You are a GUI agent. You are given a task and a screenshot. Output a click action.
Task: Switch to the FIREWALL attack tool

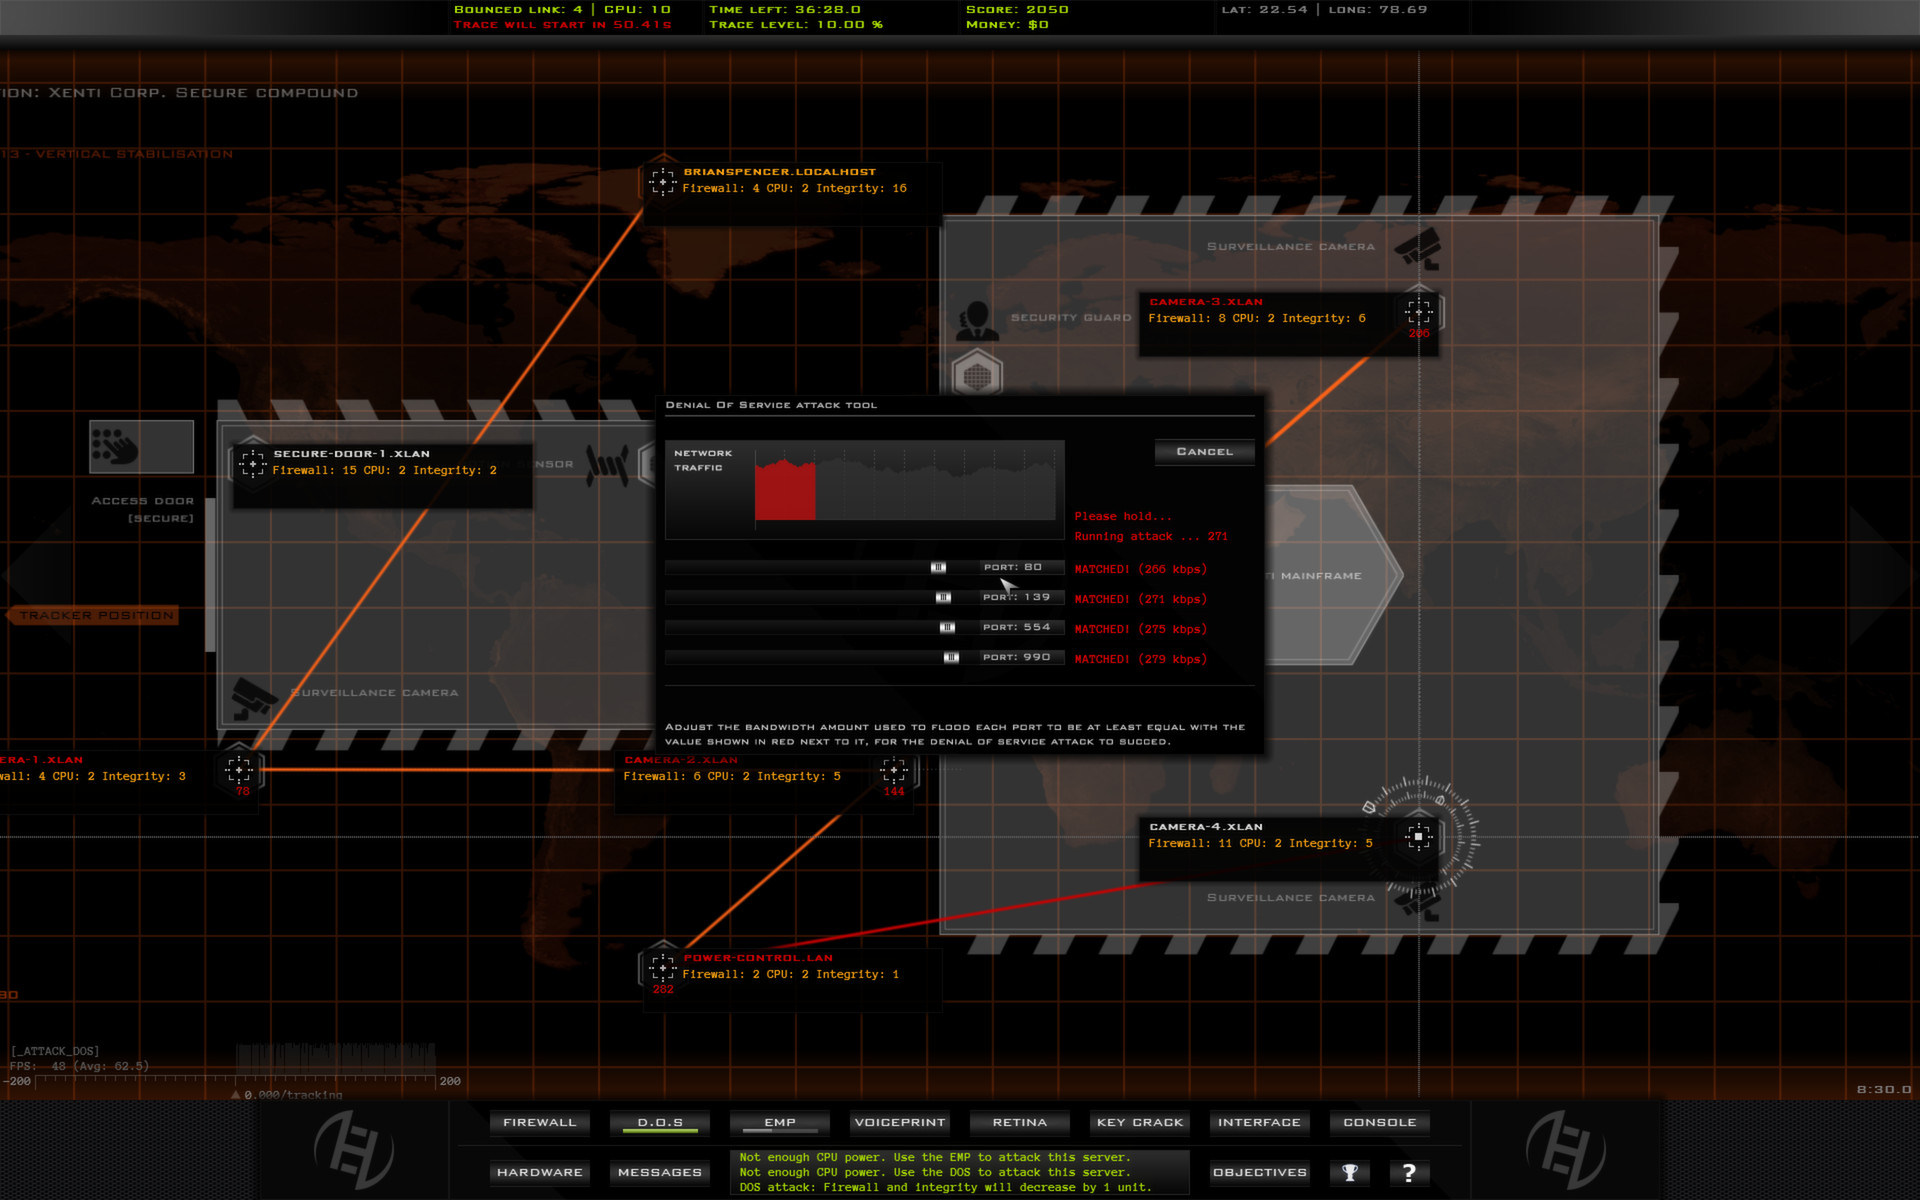click(539, 1122)
